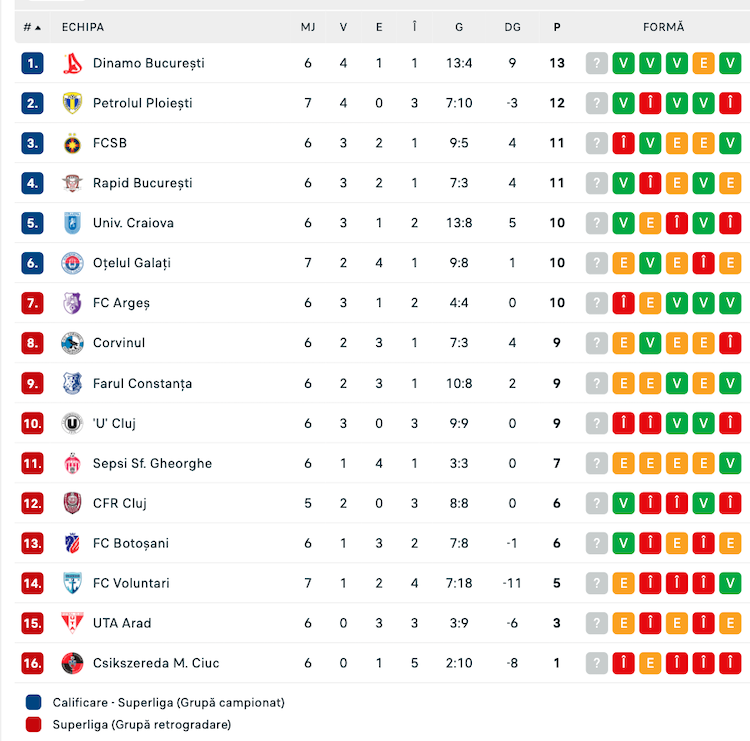The height and width of the screenshot is (741, 750).
Task: Click the CFR Cluj club badge
Action: (72, 503)
